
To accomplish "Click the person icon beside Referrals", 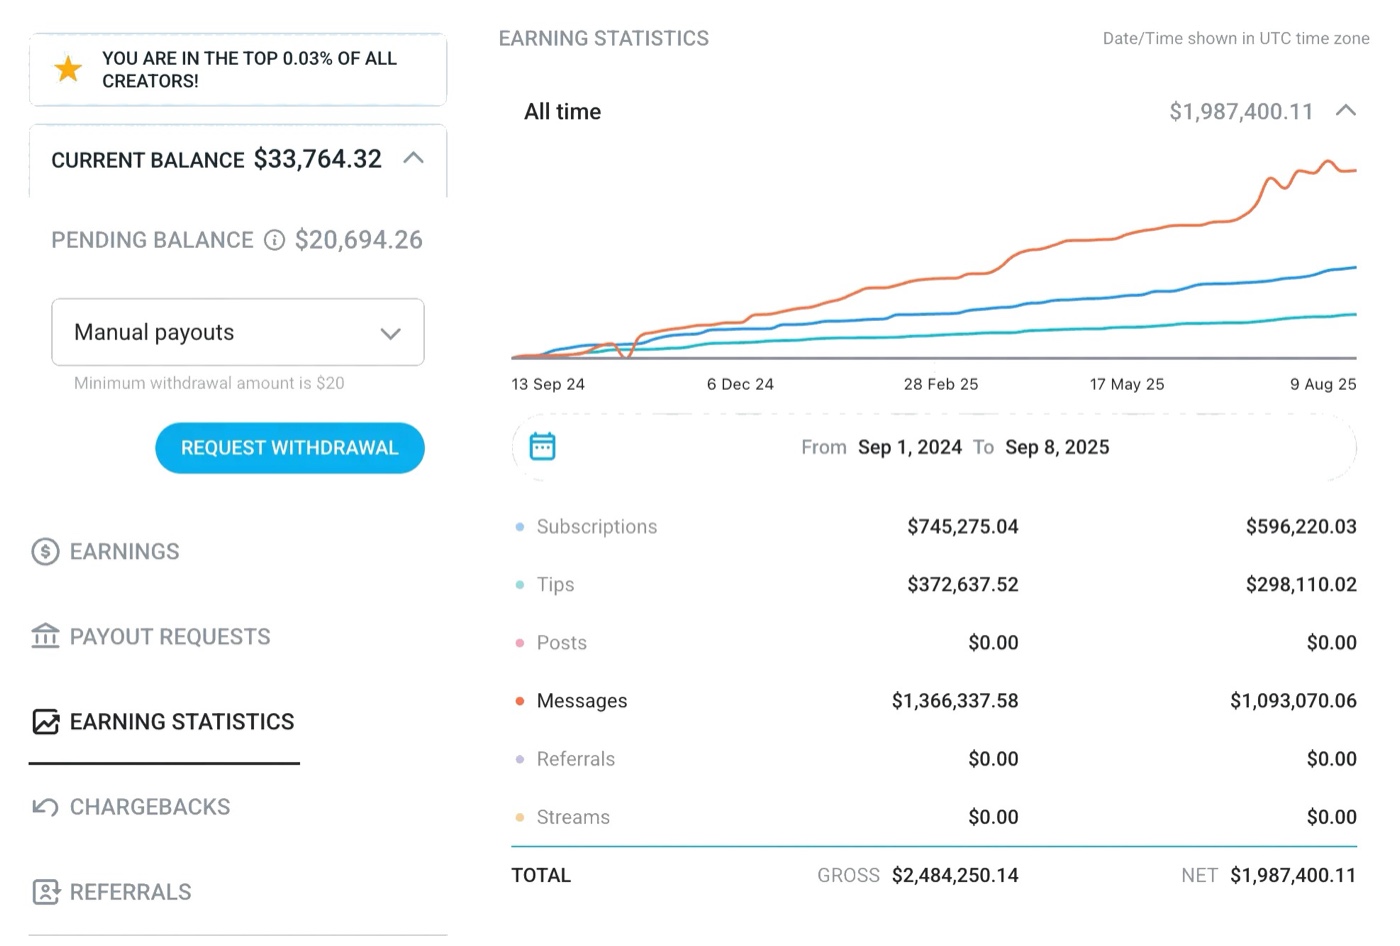I will click(x=46, y=892).
